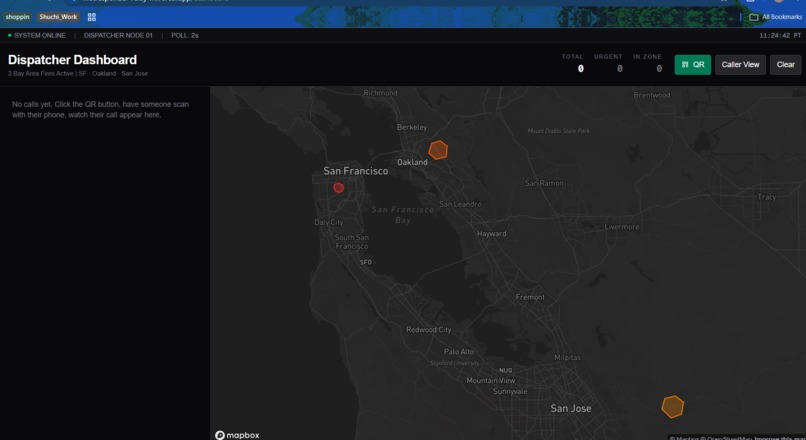Click the URGENT counter value

pyautogui.click(x=619, y=68)
